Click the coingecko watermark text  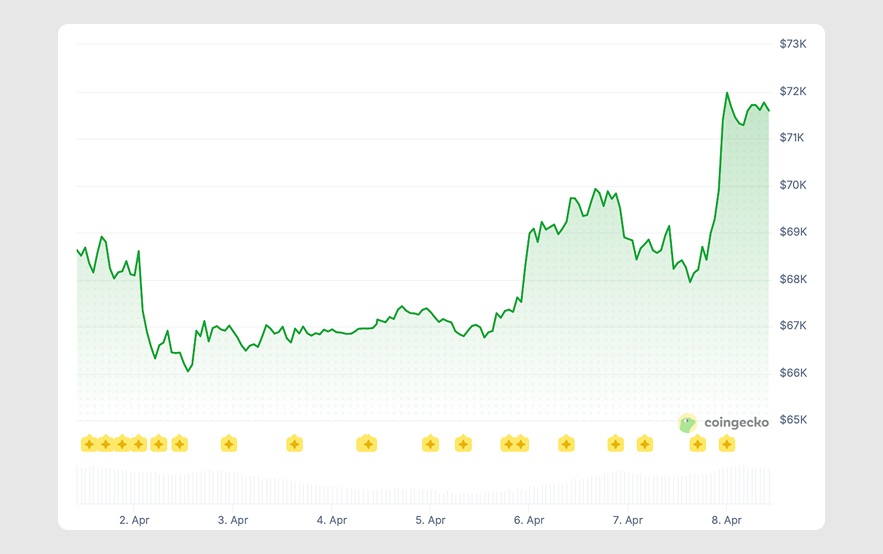pos(736,423)
